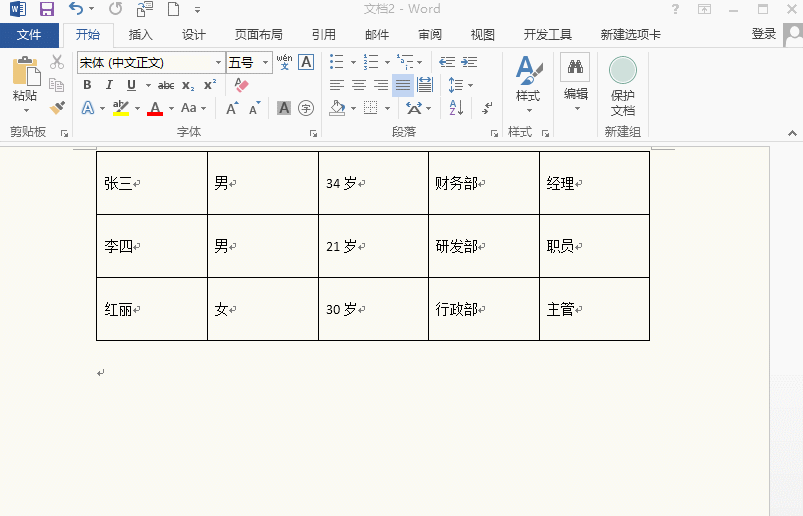803x516 pixels.
Task: Switch to the 审阅 tab
Action: tap(430, 35)
